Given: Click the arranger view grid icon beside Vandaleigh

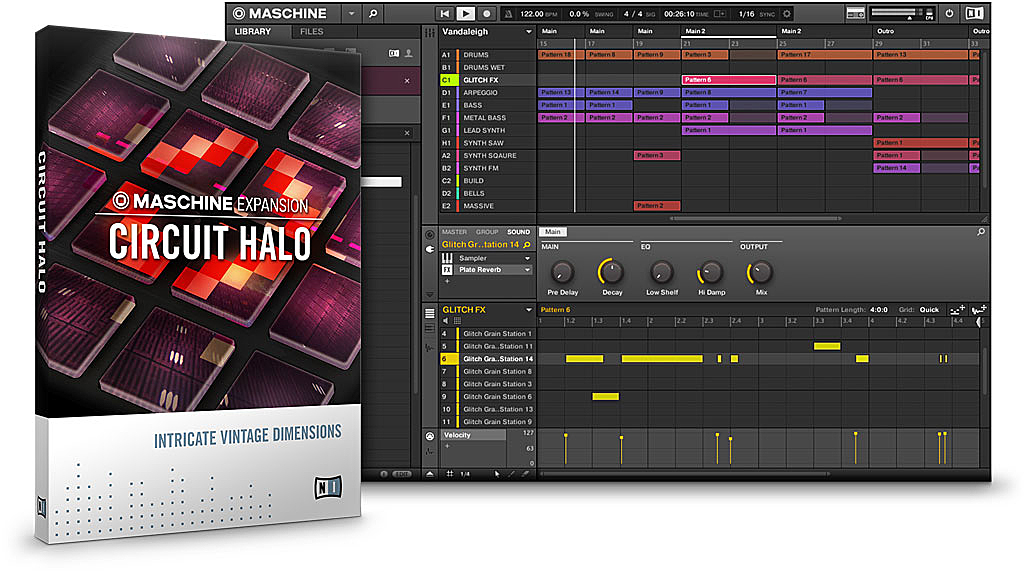Looking at the screenshot, I should [430, 33].
